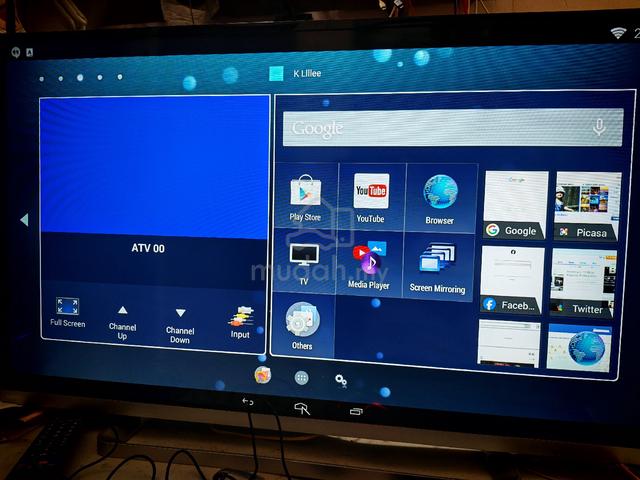Open the globe browser bookmark thumbnail
The image size is (640, 480).
tap(579, 347)
